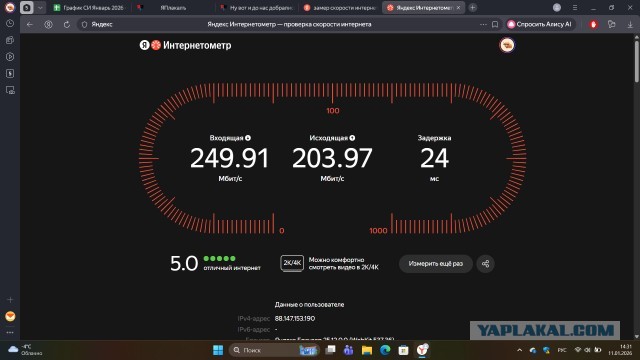
Task: Open the tab groups icon in sidebar
Action: click(x=10, y=40)
